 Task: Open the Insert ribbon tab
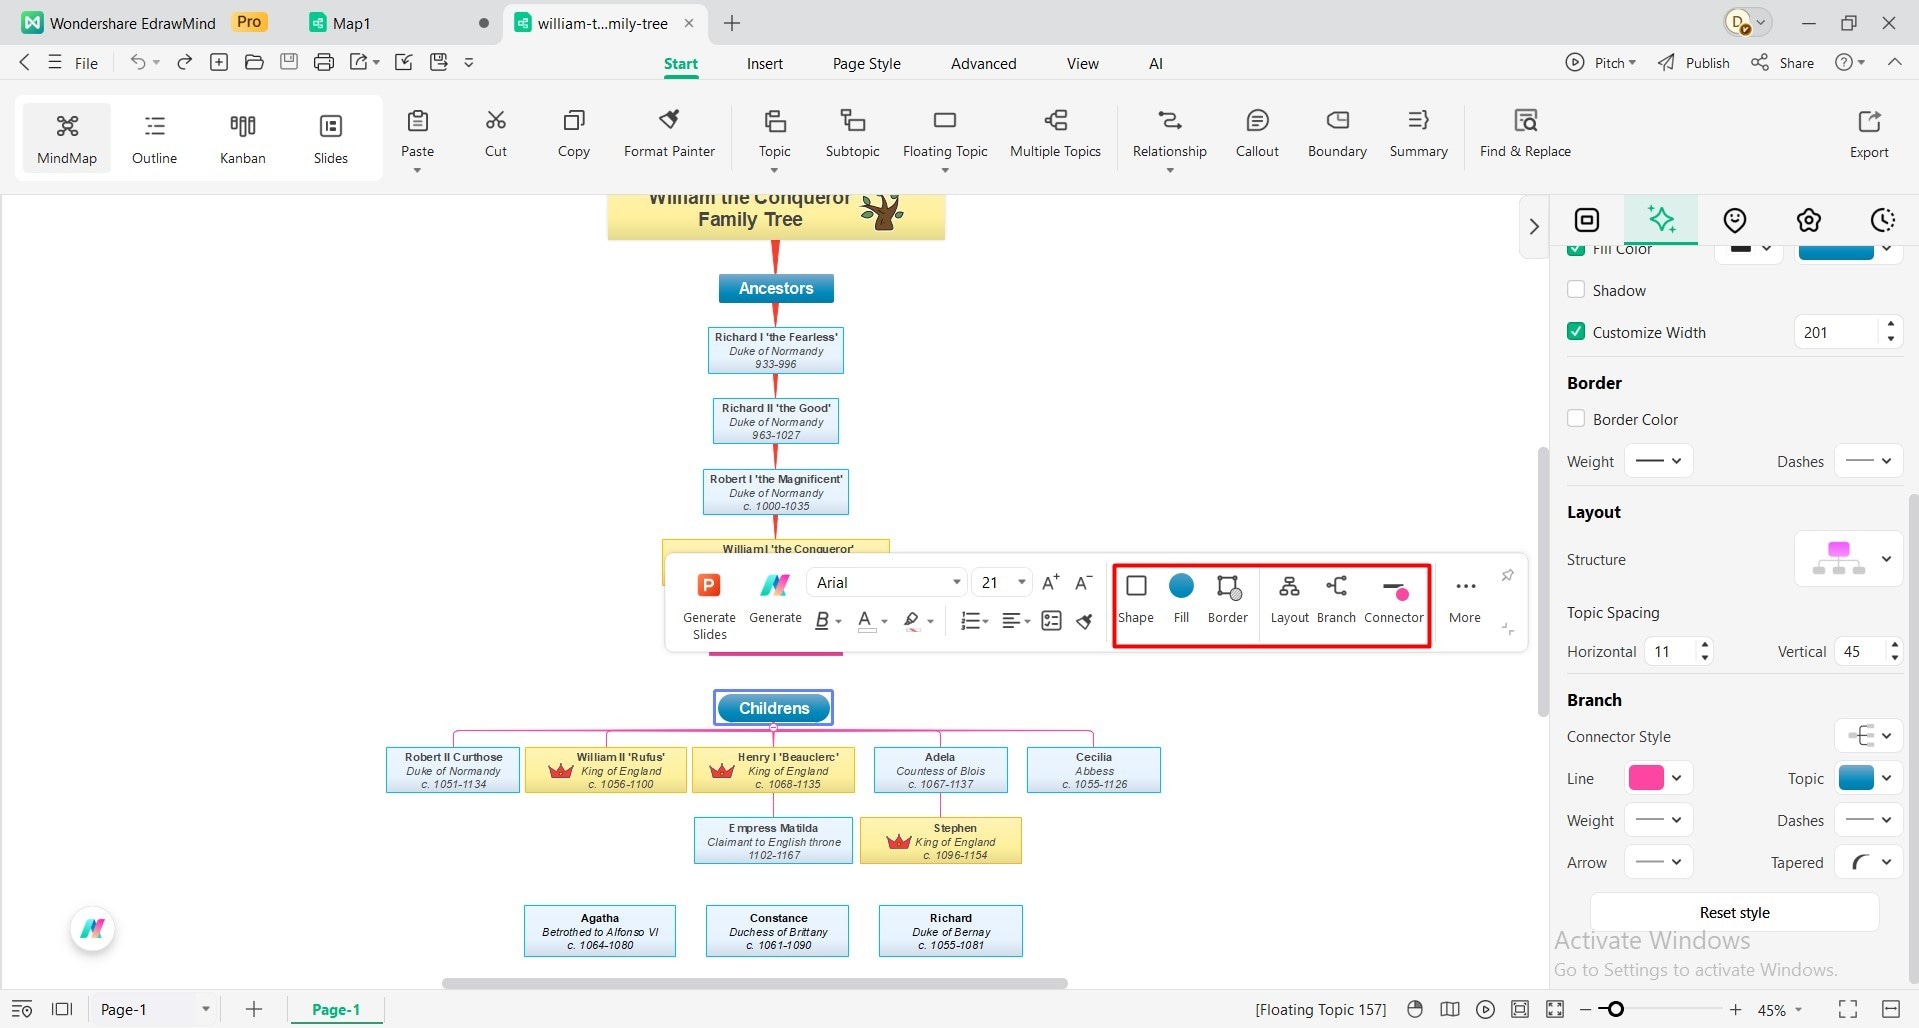(765, 63)
